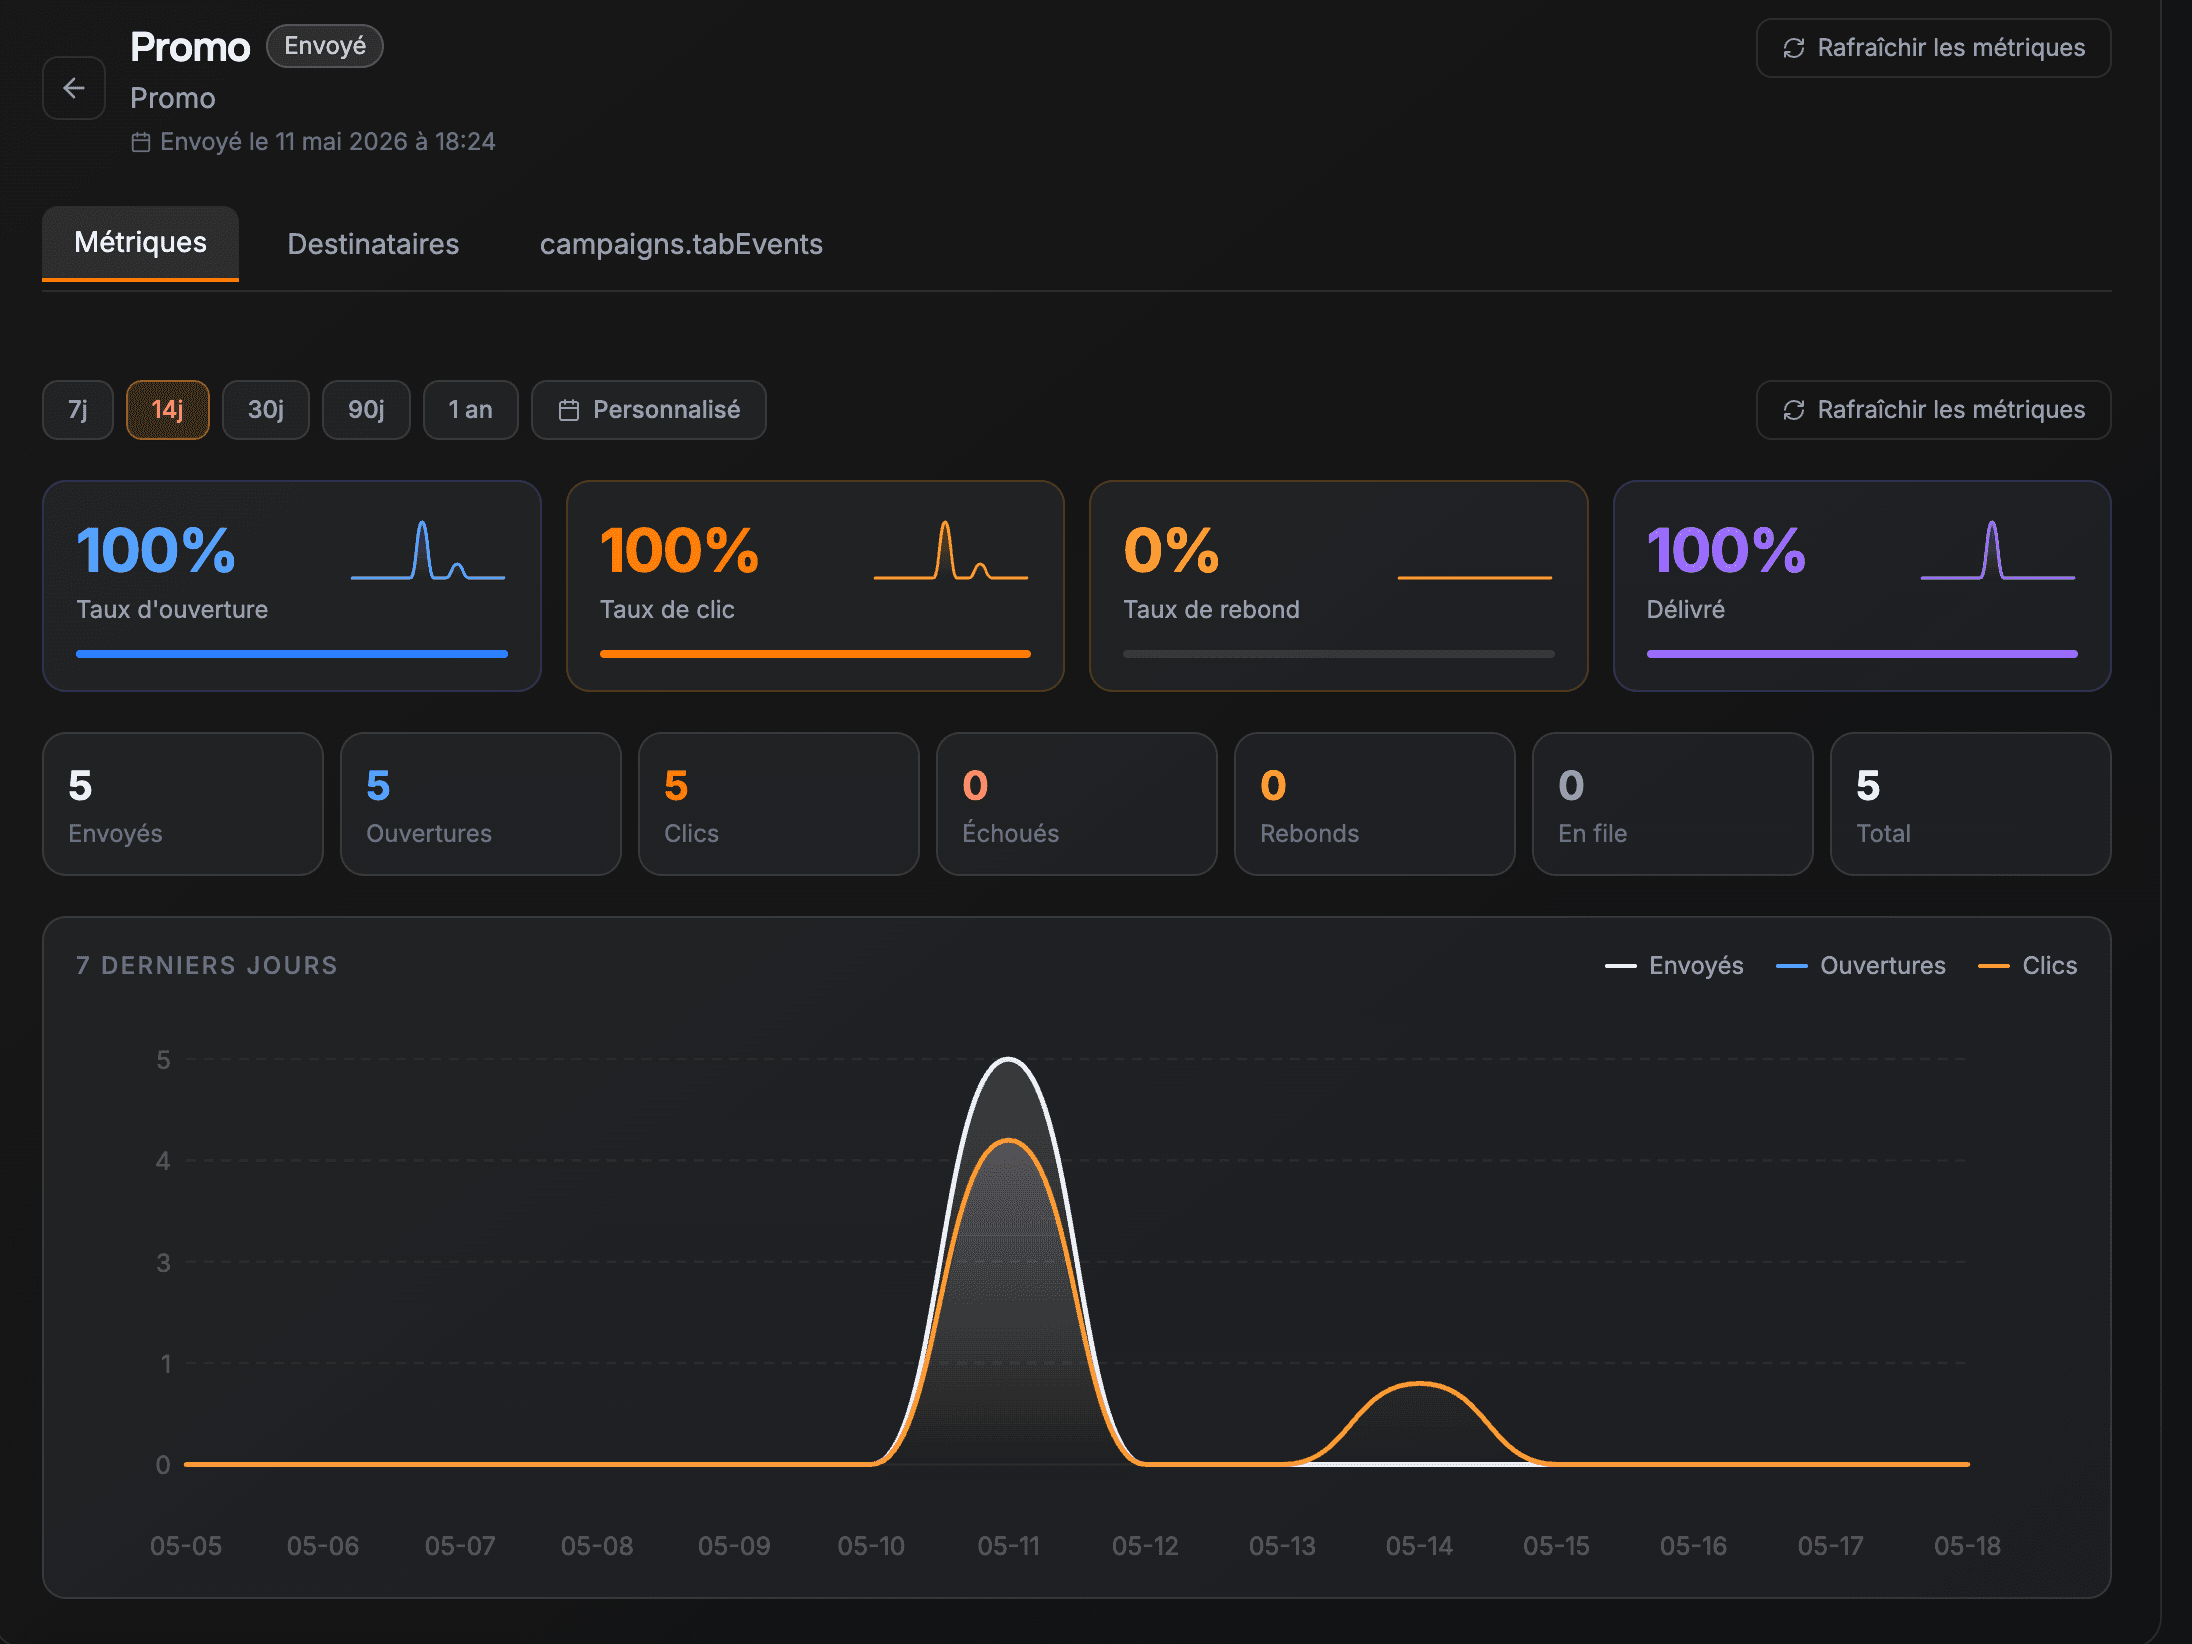This screenshot has width=2192, height=1644.
Task: Click the Taux d'ouverture progress bar
Action: [292, 654]
